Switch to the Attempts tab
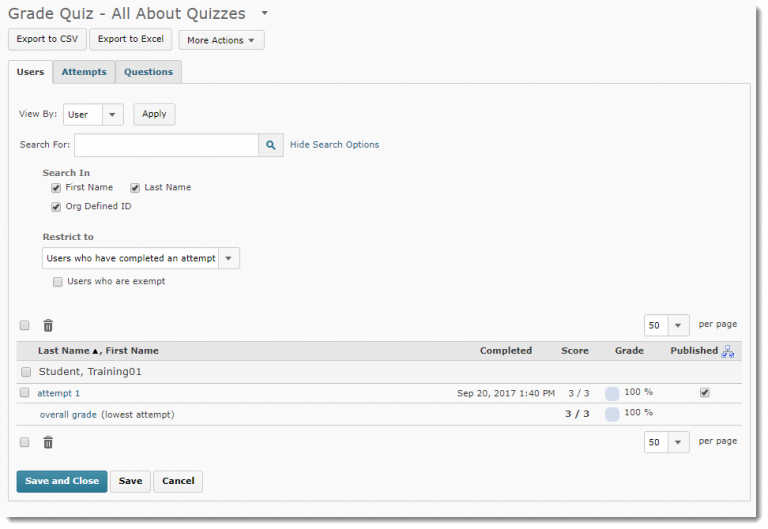The width and height of the screenshot is (768, 529). pos(84,72)
